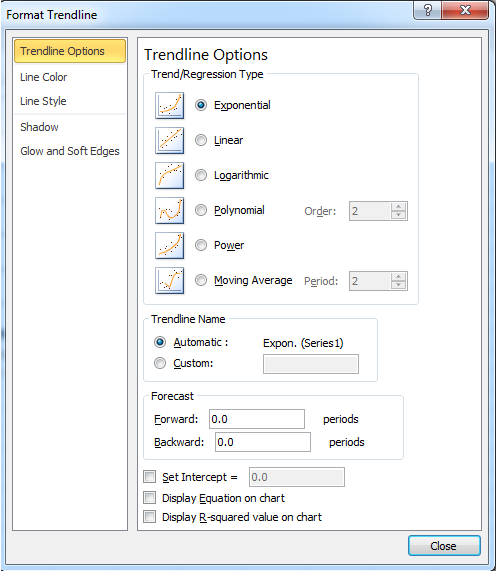Open the Shadow settings category
496x571 pixels.
[x=70, y=127]
